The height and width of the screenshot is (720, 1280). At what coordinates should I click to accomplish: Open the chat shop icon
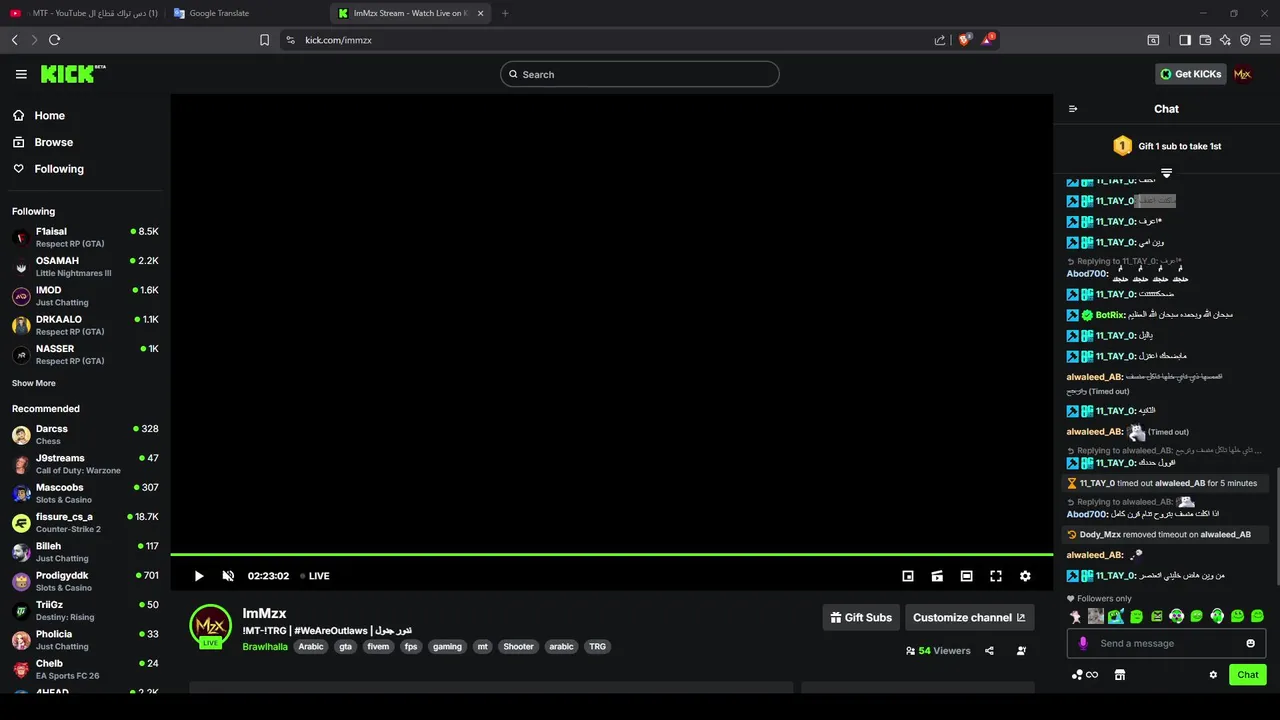(x=1120, y=675)
